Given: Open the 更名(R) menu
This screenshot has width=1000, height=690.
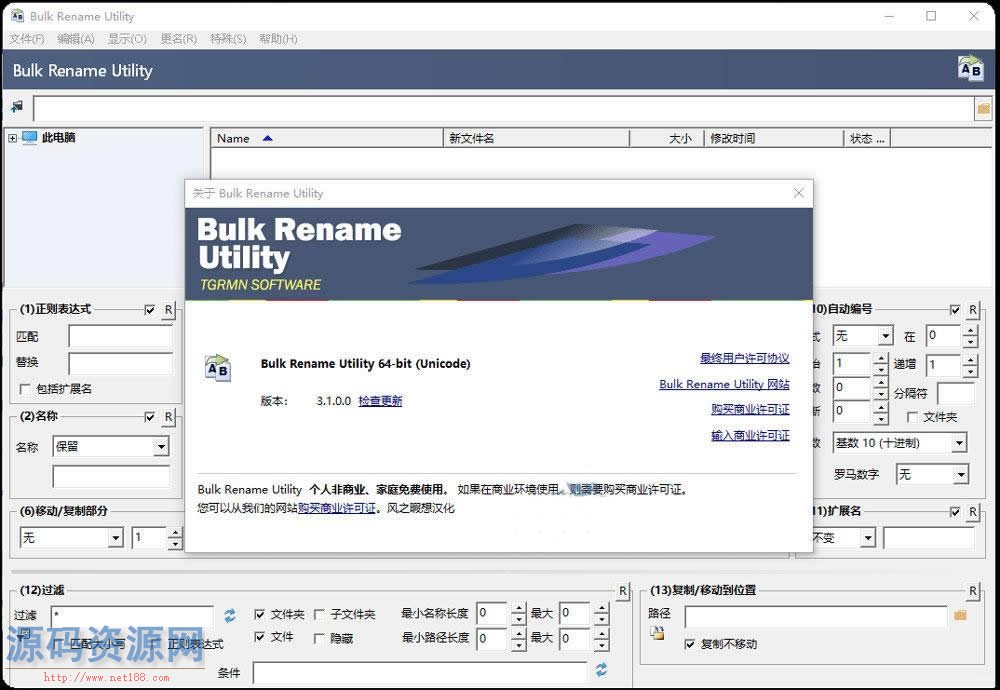Looking at the screenshot, I should (179, 39).
